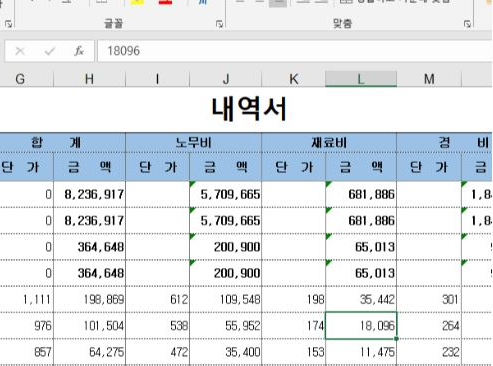The image size is (493, 366).
Task: Select the cell containing 857
Action: pos(27,352)
